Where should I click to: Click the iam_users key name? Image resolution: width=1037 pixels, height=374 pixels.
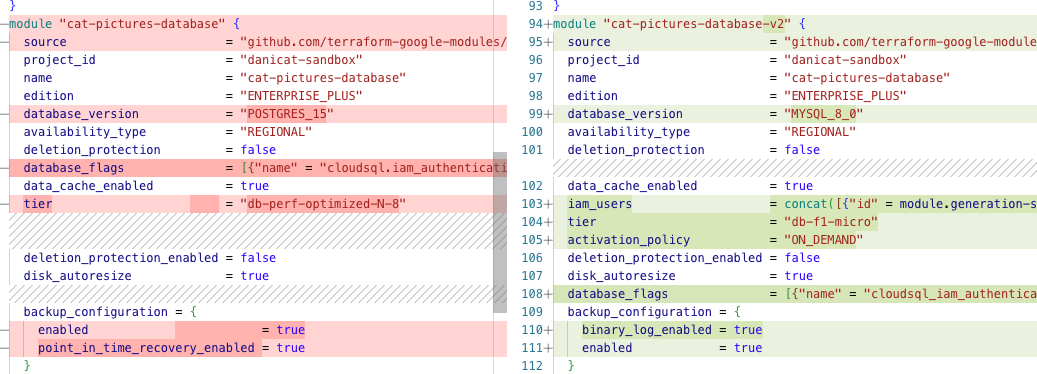[600, 204]
